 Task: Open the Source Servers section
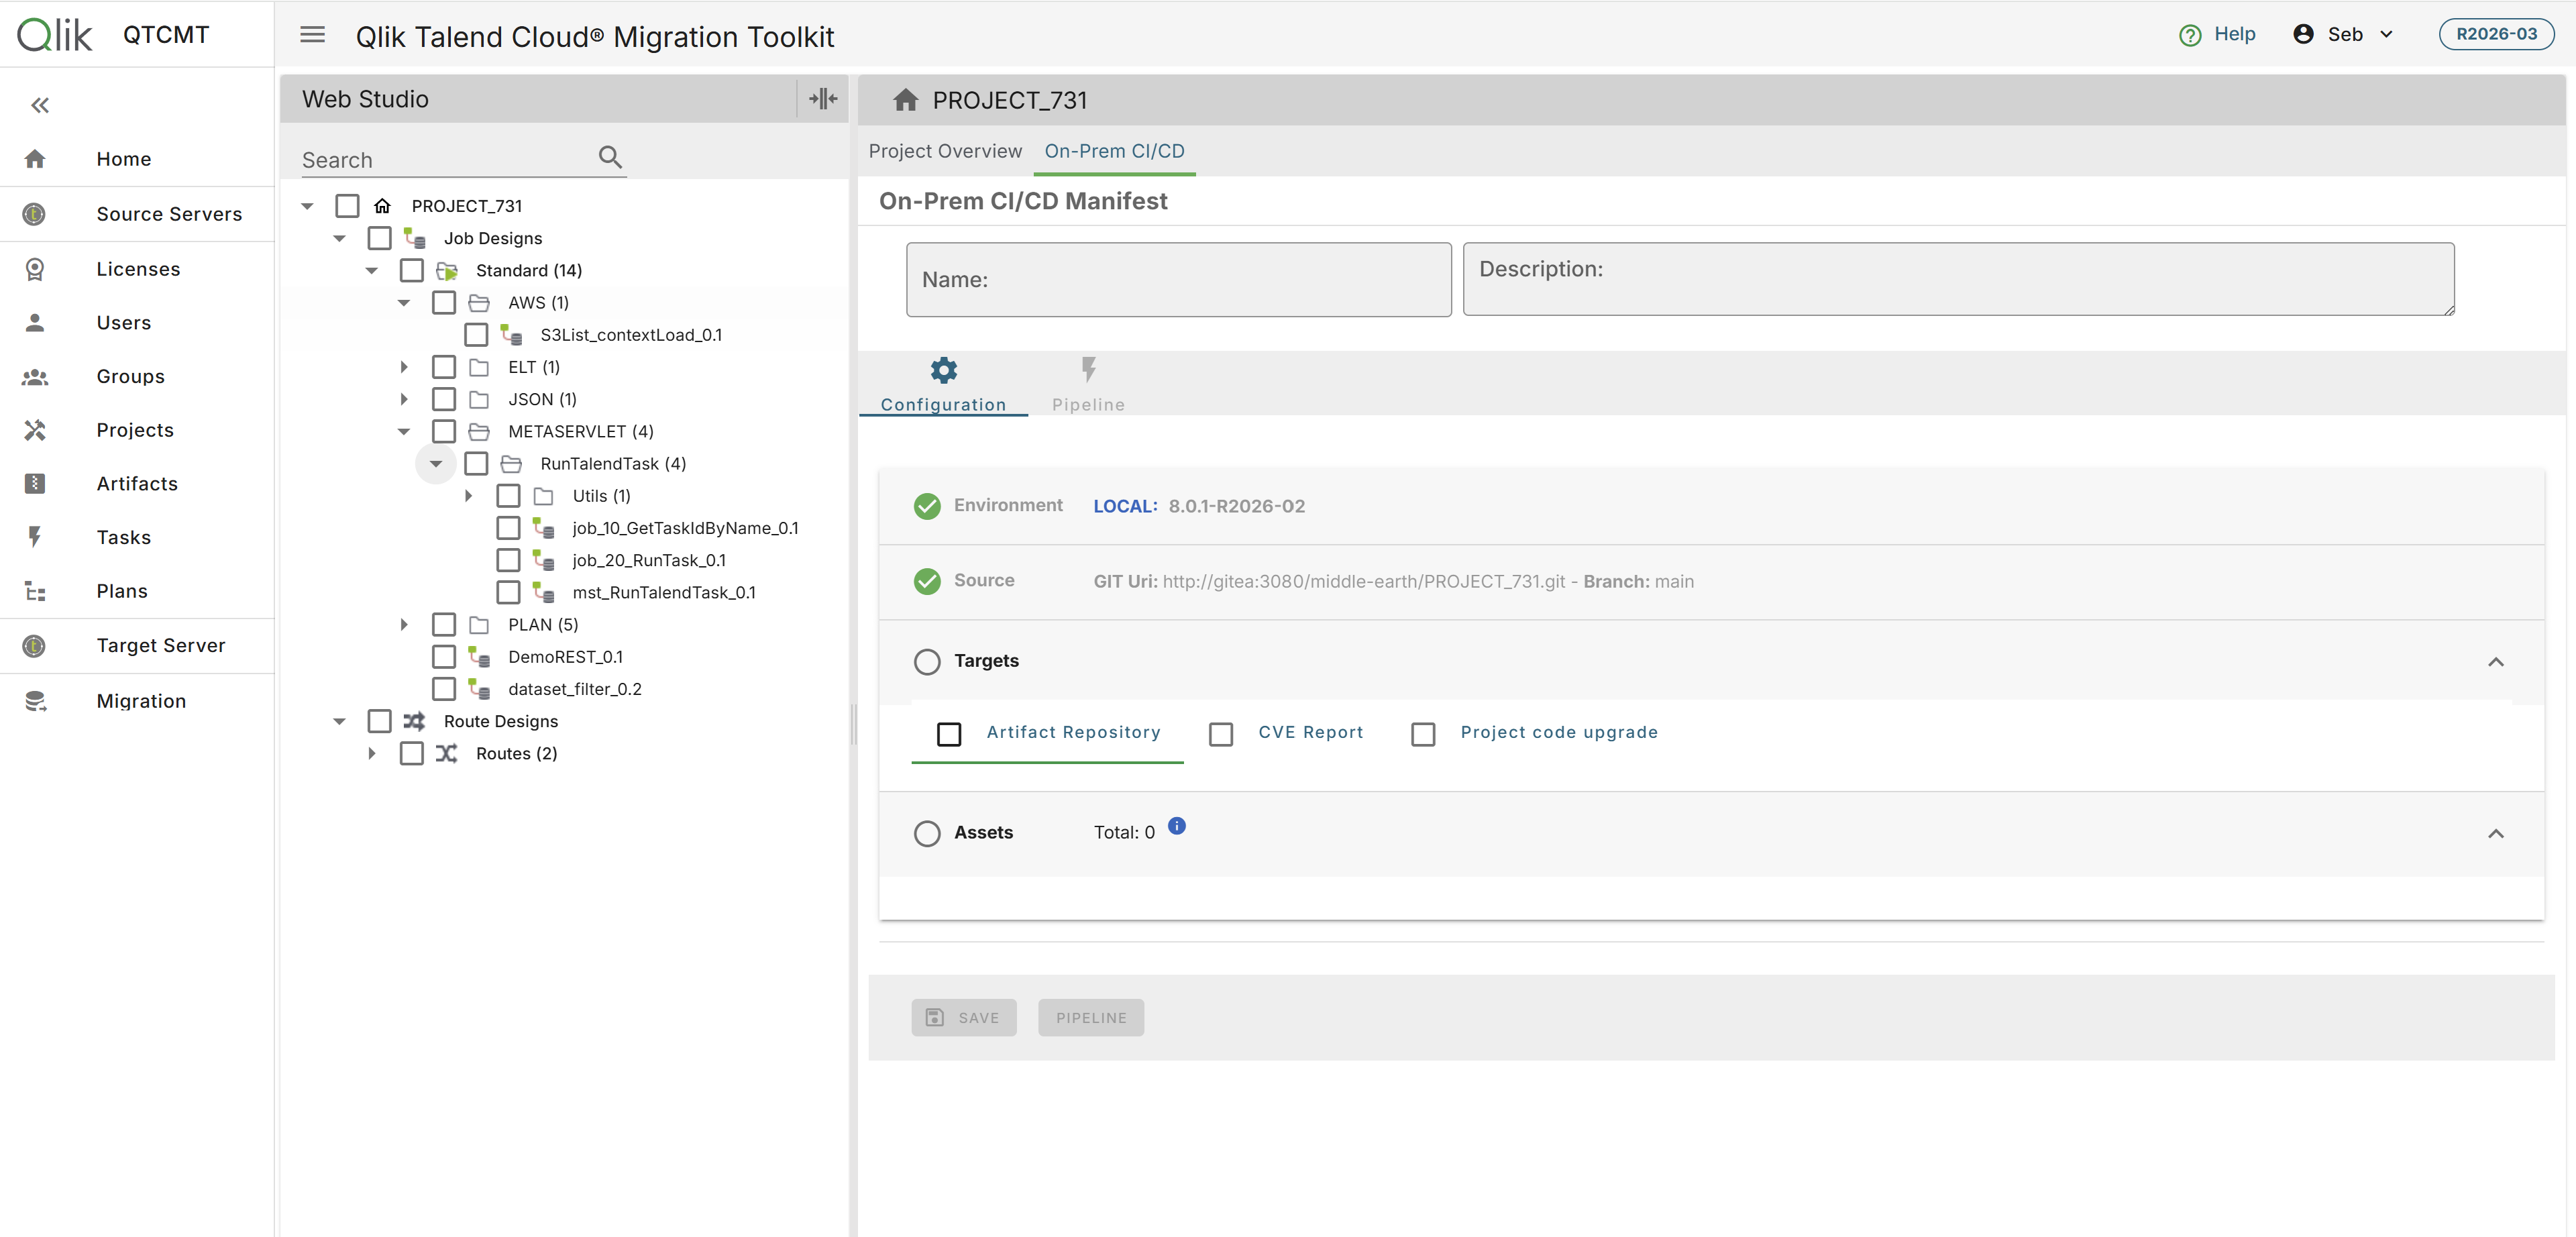pos(170,213)
